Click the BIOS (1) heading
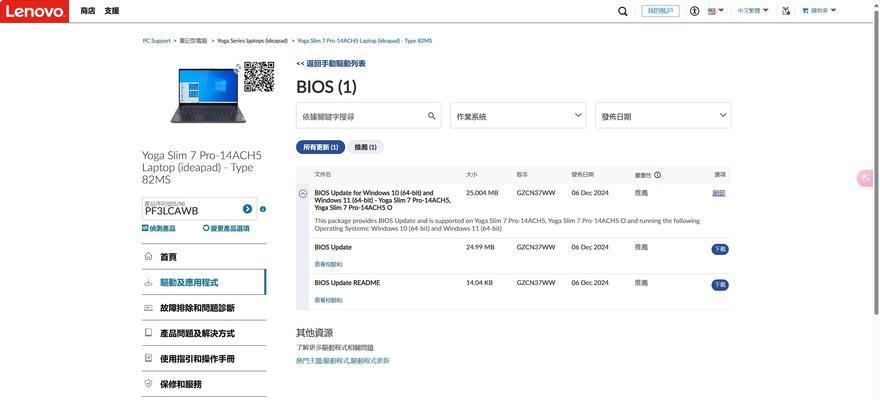 click(x=326, y=87)
